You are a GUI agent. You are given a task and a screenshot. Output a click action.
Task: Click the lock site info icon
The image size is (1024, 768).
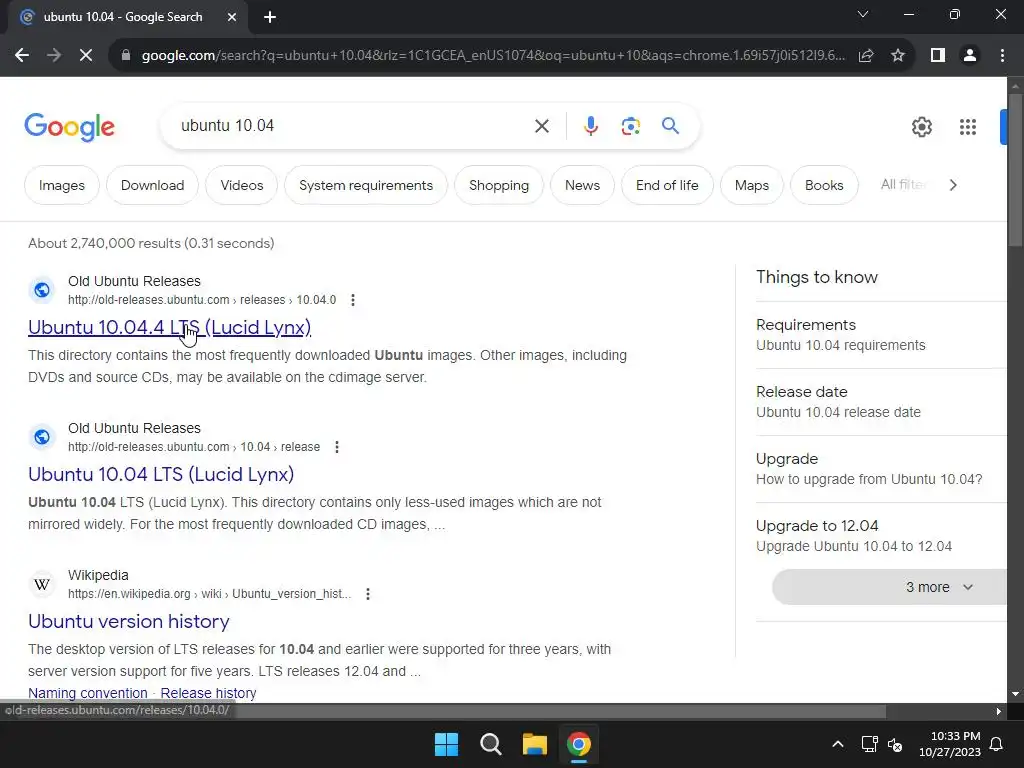[126, 56]
